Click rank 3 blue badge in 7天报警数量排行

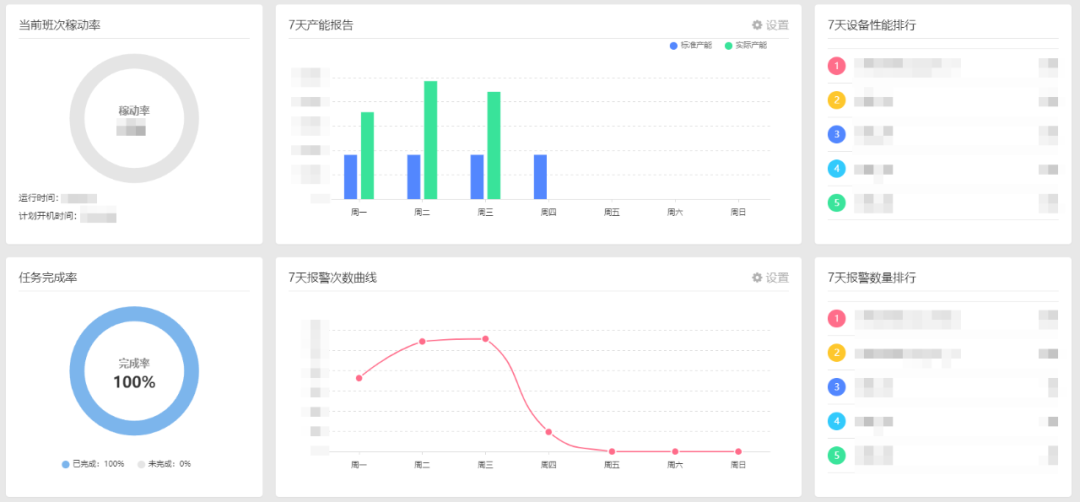pos(837,387)
